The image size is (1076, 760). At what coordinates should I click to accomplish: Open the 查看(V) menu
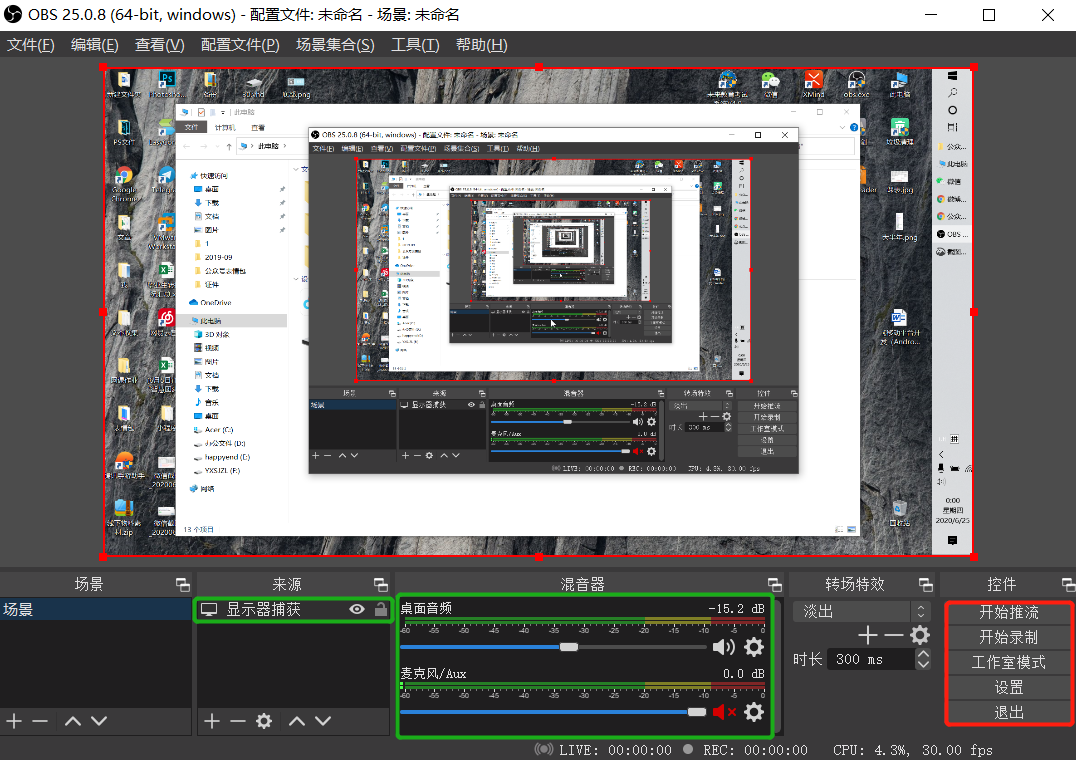[159, 45]
